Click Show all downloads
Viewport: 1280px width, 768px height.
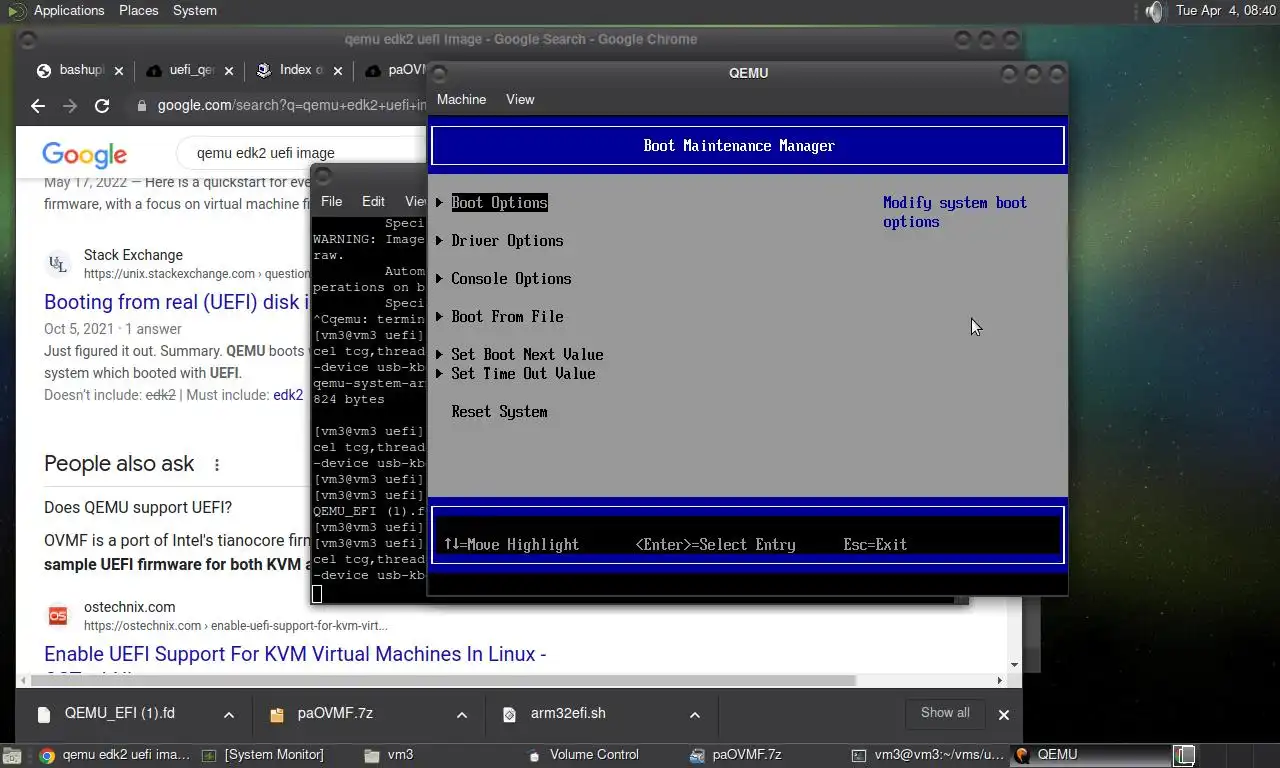click(945, 713)
